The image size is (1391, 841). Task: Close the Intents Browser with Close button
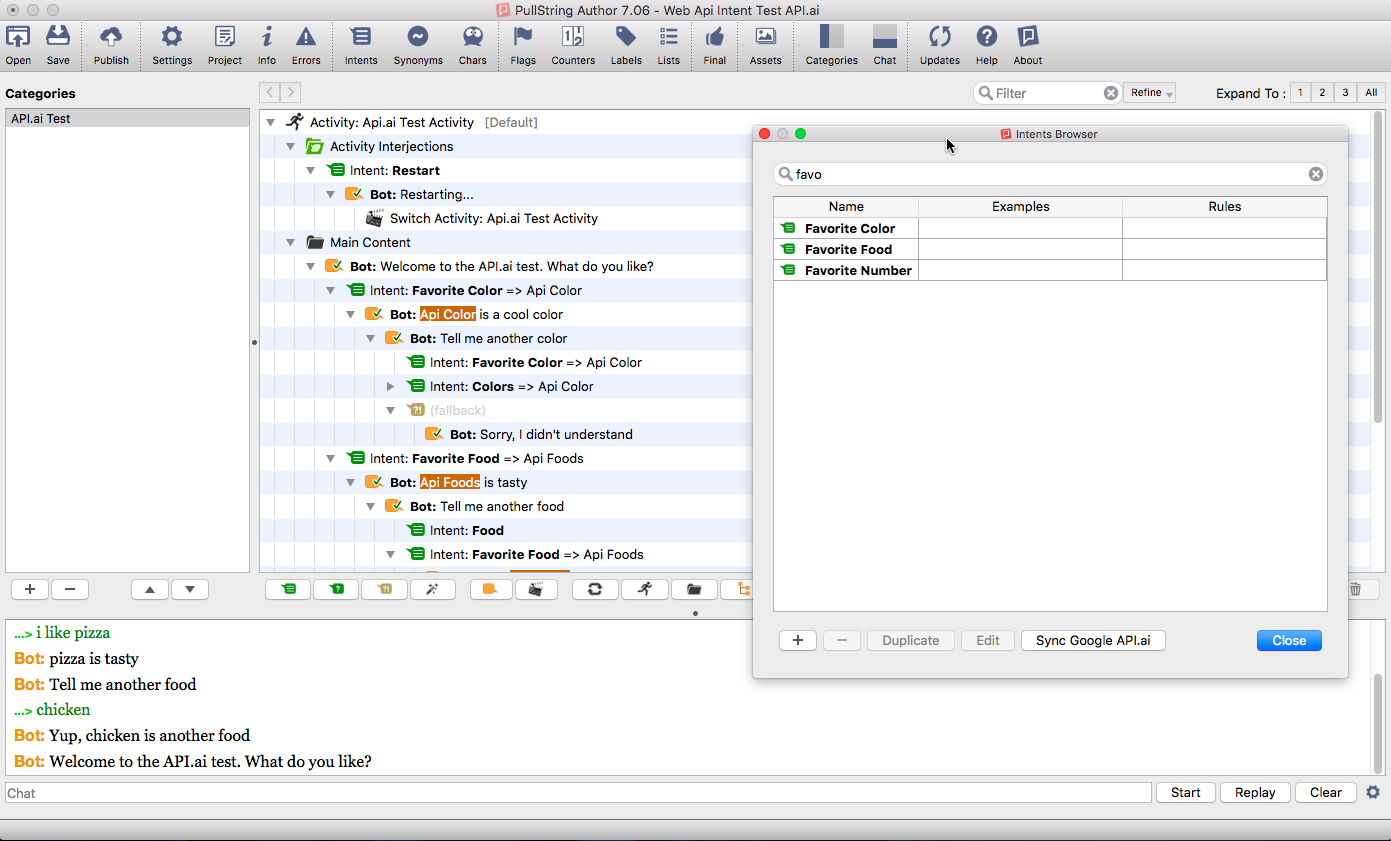[1289, 640]
